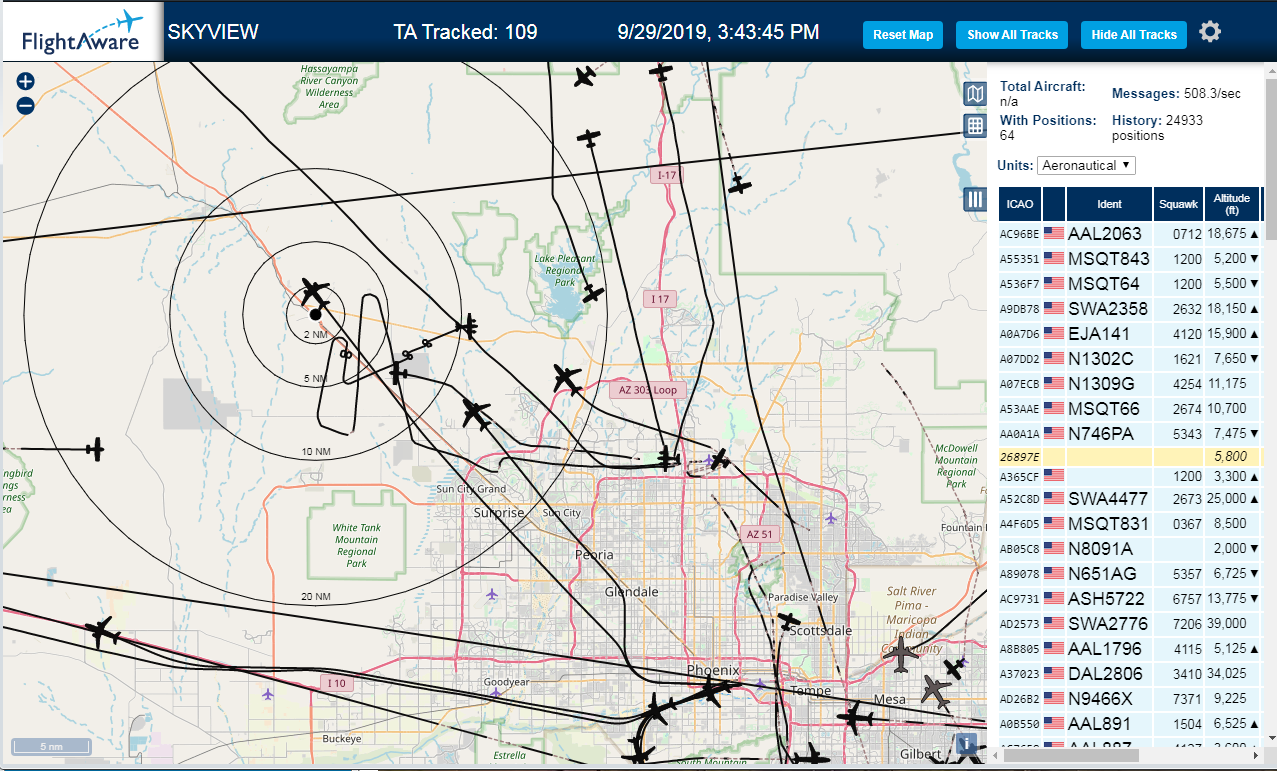Select the aircraft over Lake Pleasant Regional Park
1277x771 pixels.
(594, 293)
